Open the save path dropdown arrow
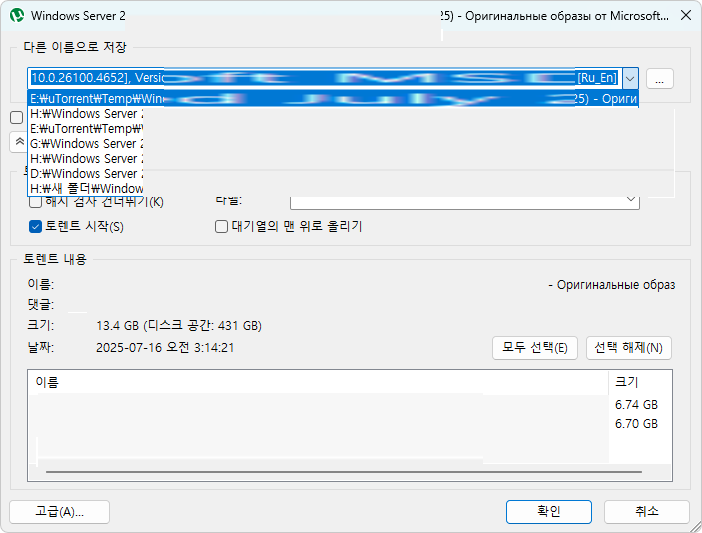 click(630, 79)
